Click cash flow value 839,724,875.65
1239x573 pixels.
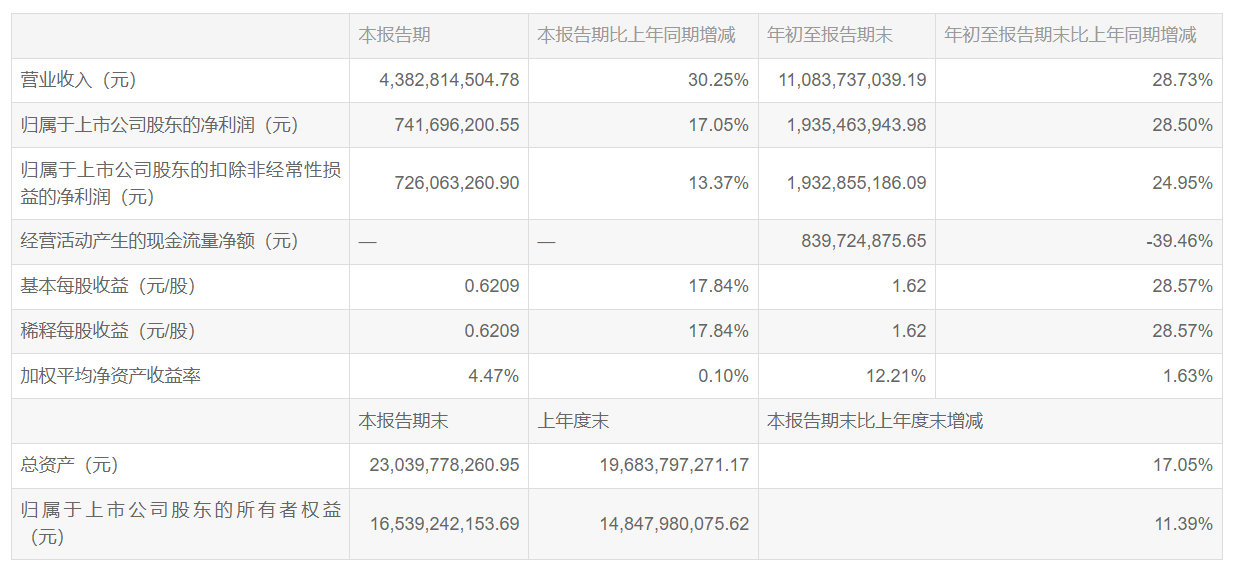pyautogui.click(x=864, y=241)
